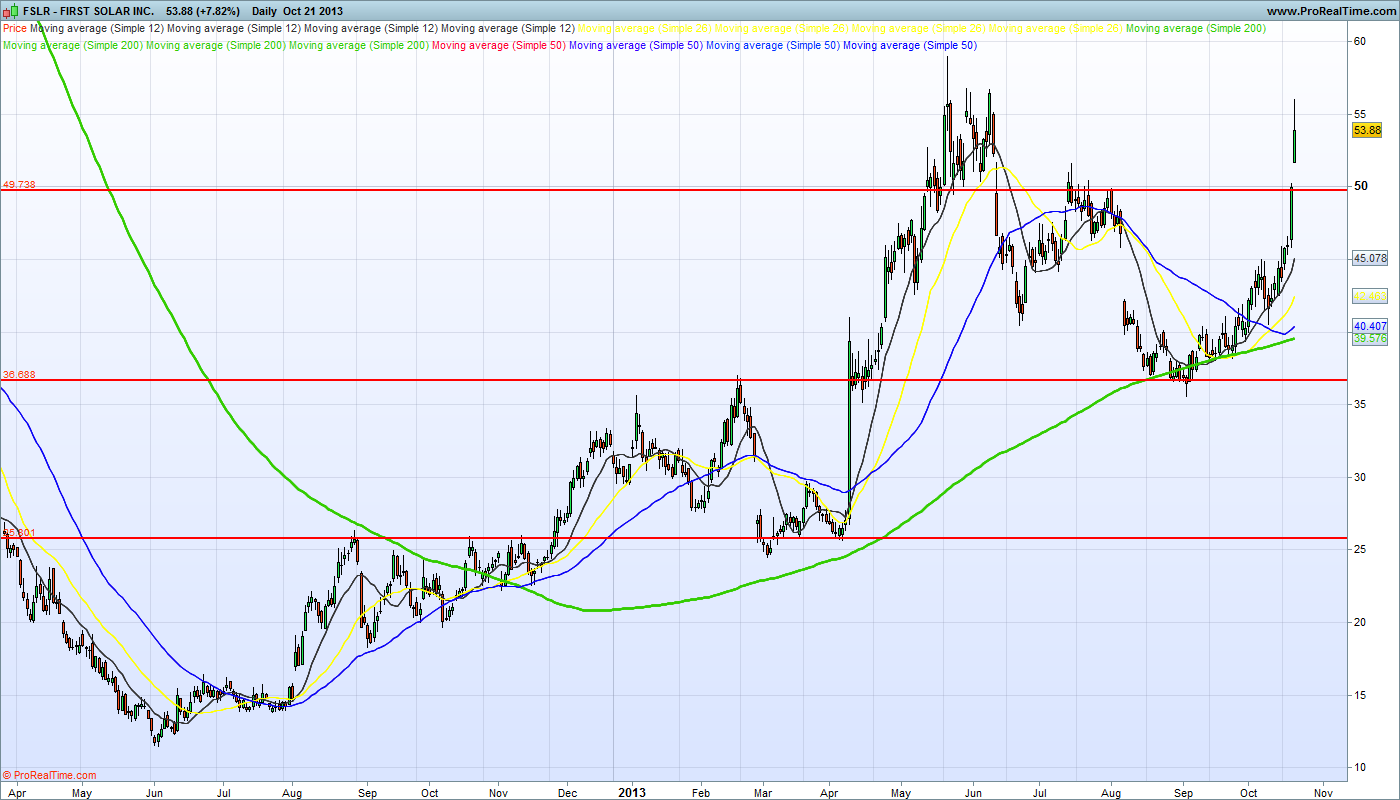Click the 30 price axis label
Screen dimensions: 1400x800
1360,477
